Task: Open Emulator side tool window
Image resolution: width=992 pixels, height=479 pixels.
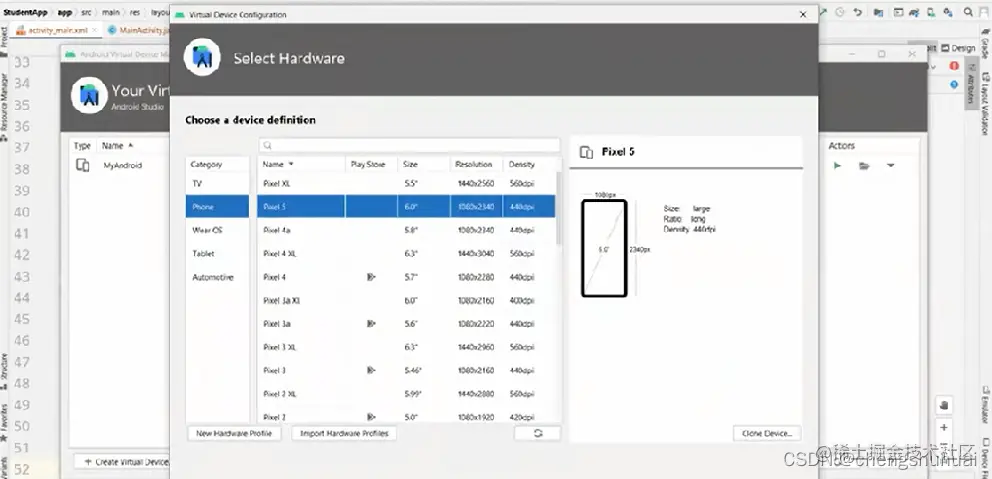Action: 986,405
